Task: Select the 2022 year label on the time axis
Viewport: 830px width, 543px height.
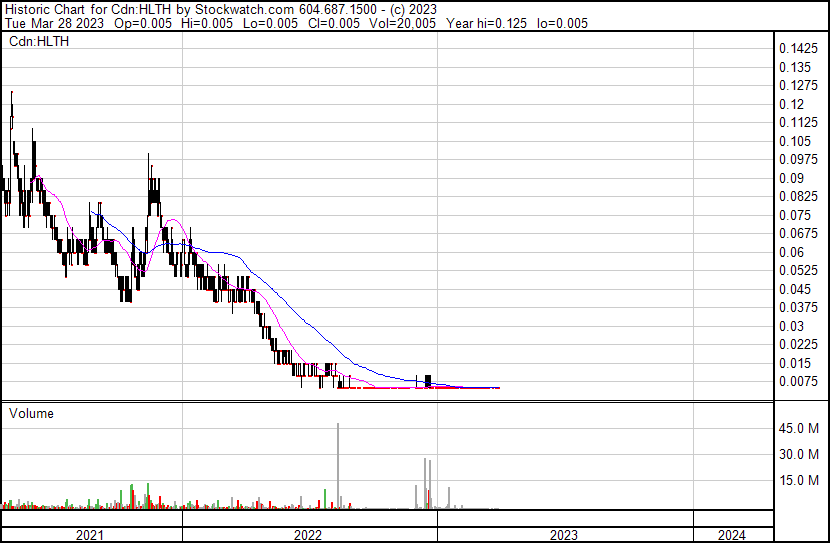Action: coord(308,535)
